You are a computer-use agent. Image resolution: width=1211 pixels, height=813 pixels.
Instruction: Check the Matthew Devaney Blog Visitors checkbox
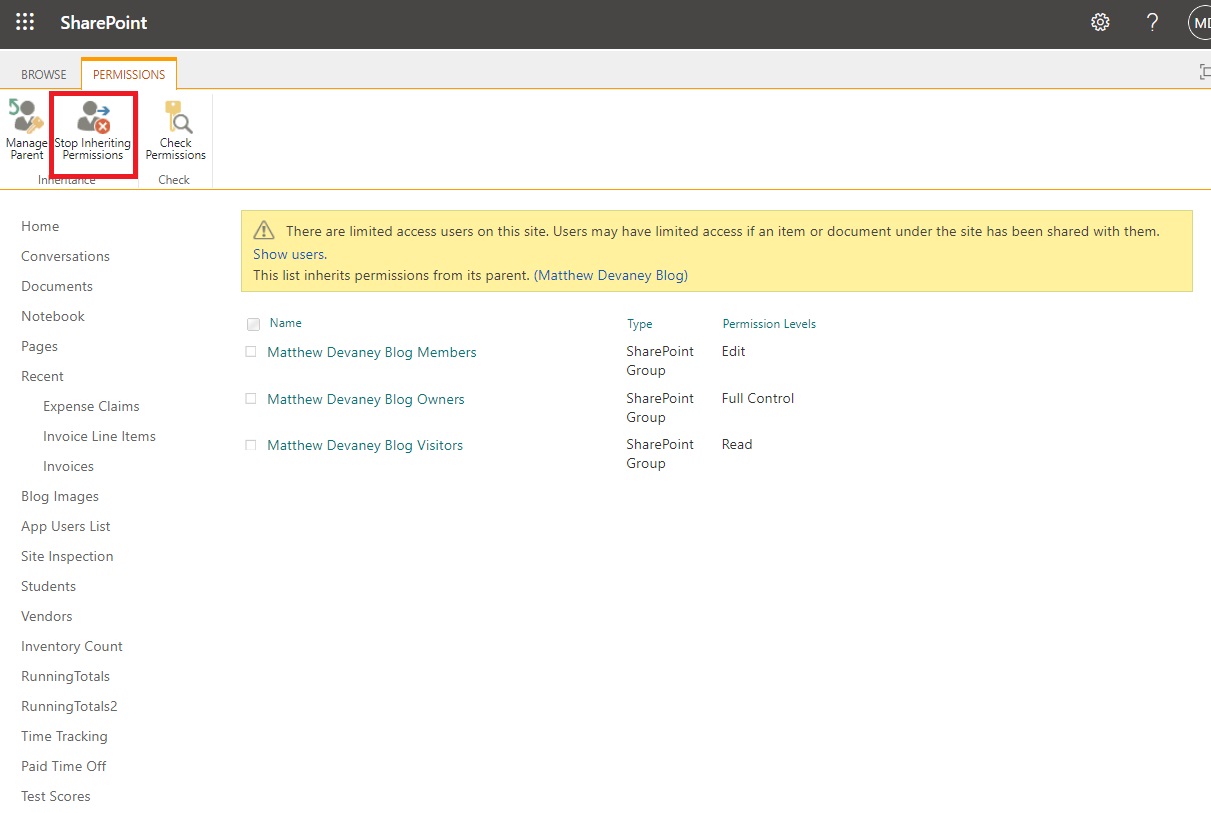[250, 444]
